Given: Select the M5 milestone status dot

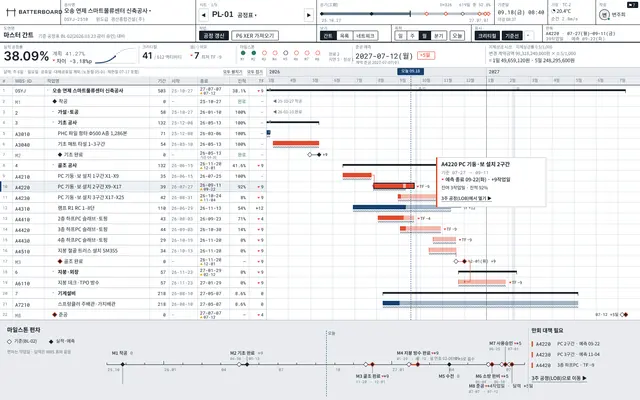Looking at the screenshot, I should [286, 53].
